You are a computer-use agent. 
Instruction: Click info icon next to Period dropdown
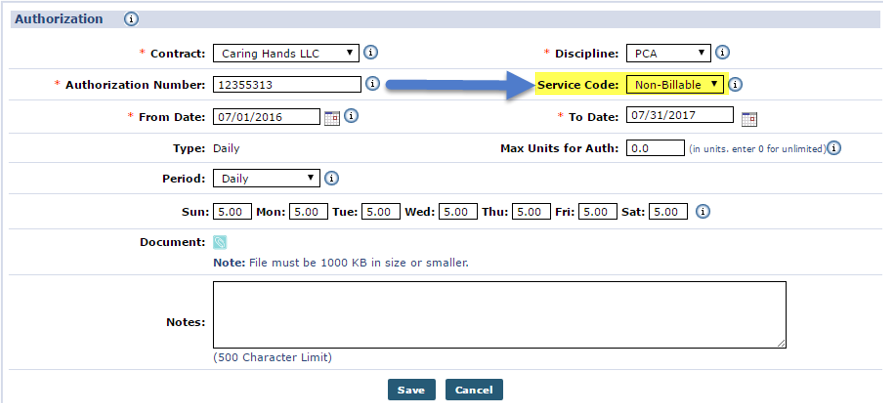click(x=332, y=178)
